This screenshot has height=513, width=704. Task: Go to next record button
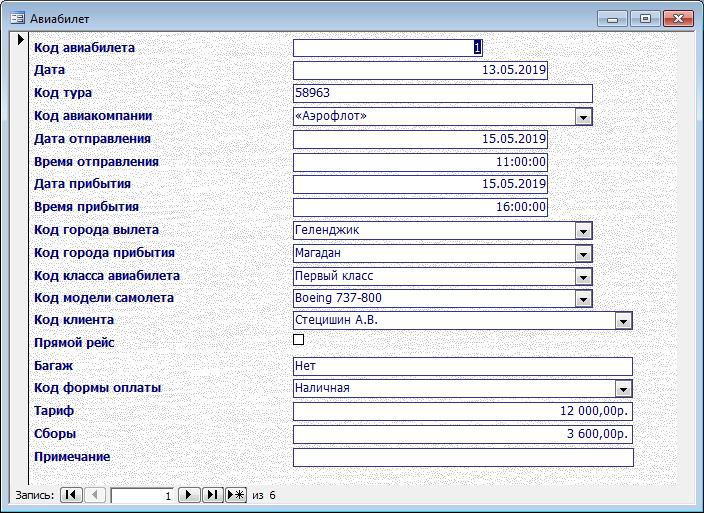[189, 495]
